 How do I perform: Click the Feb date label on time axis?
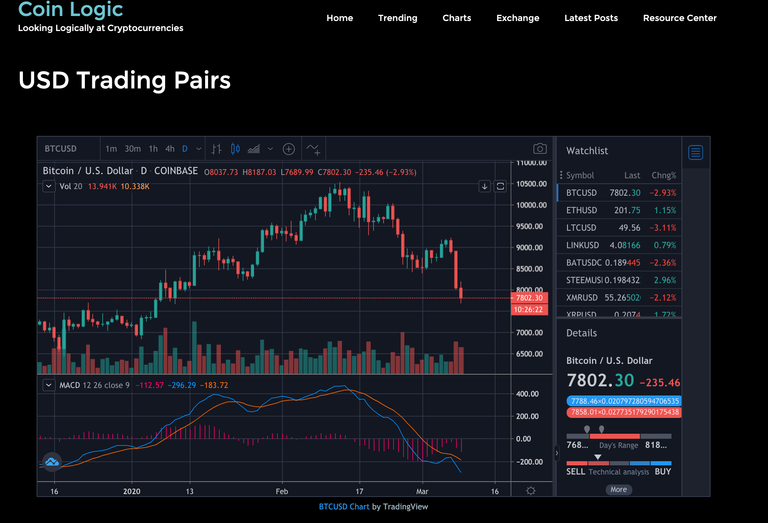point(282,491)
